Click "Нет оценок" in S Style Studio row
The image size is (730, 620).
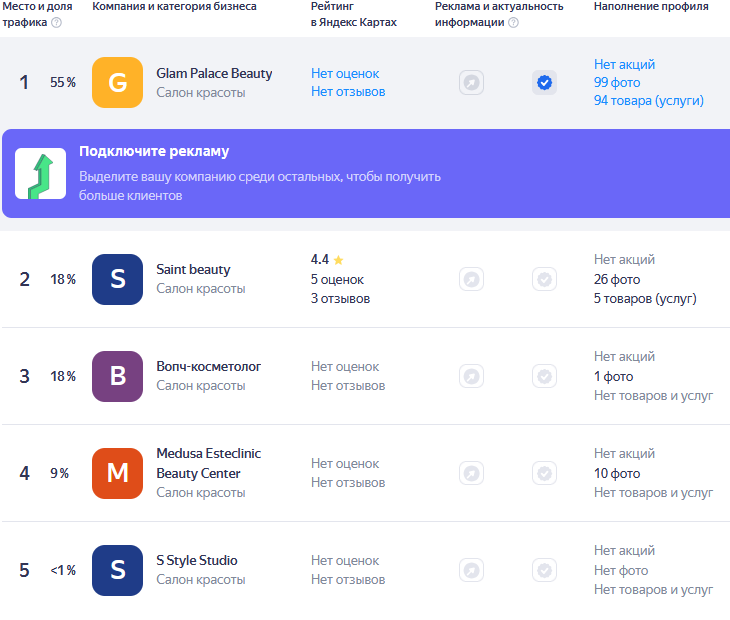345,561
